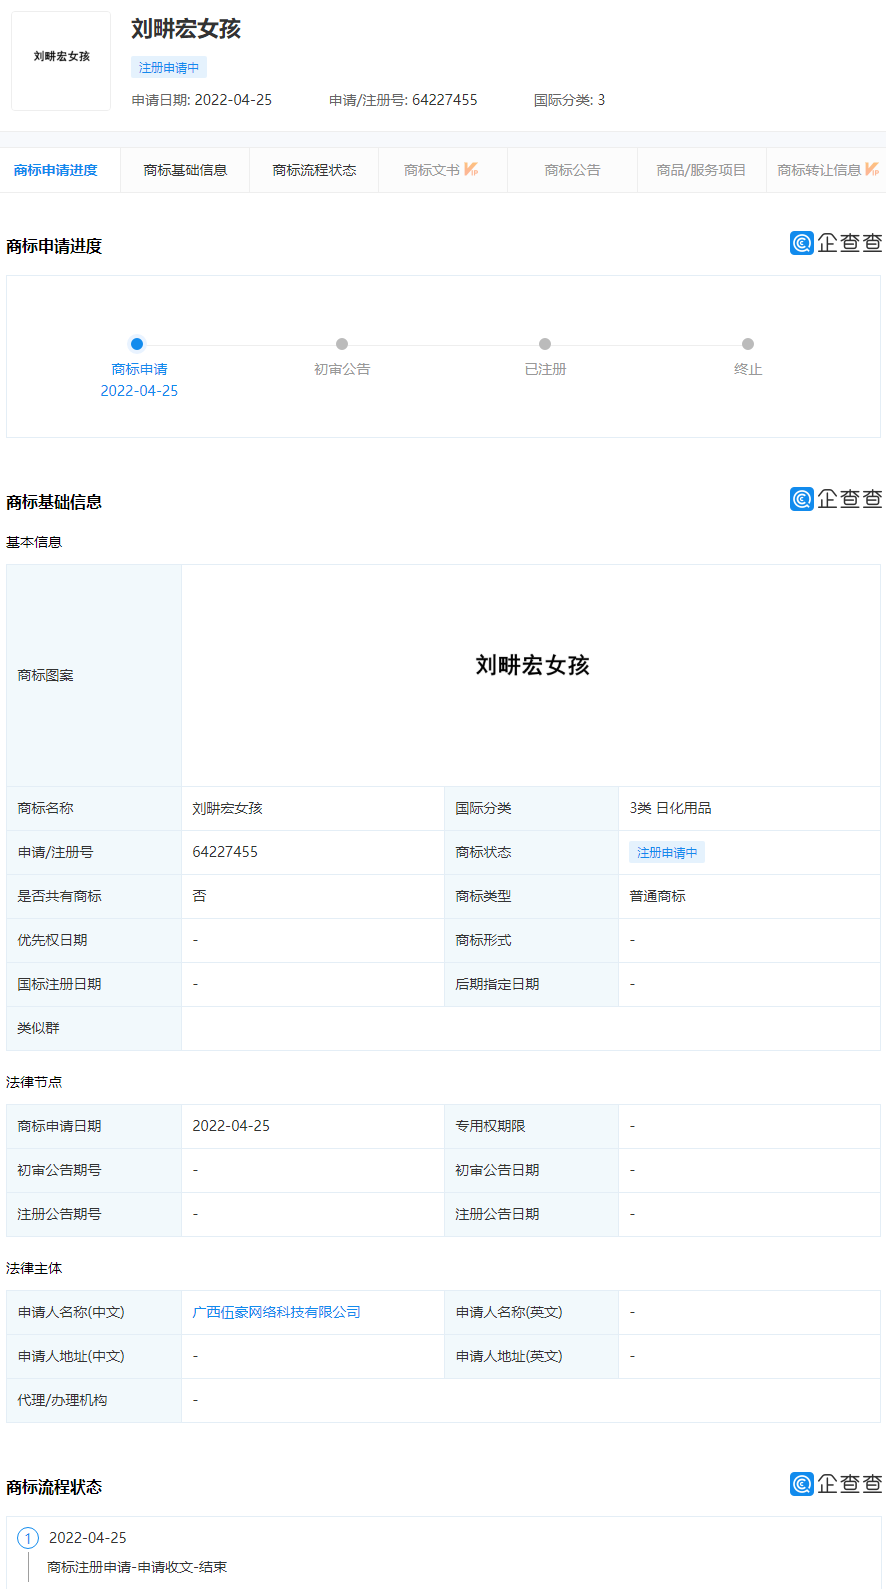Select the 商标流程状态 tab
886x1589 pixels.
[314, 170]
